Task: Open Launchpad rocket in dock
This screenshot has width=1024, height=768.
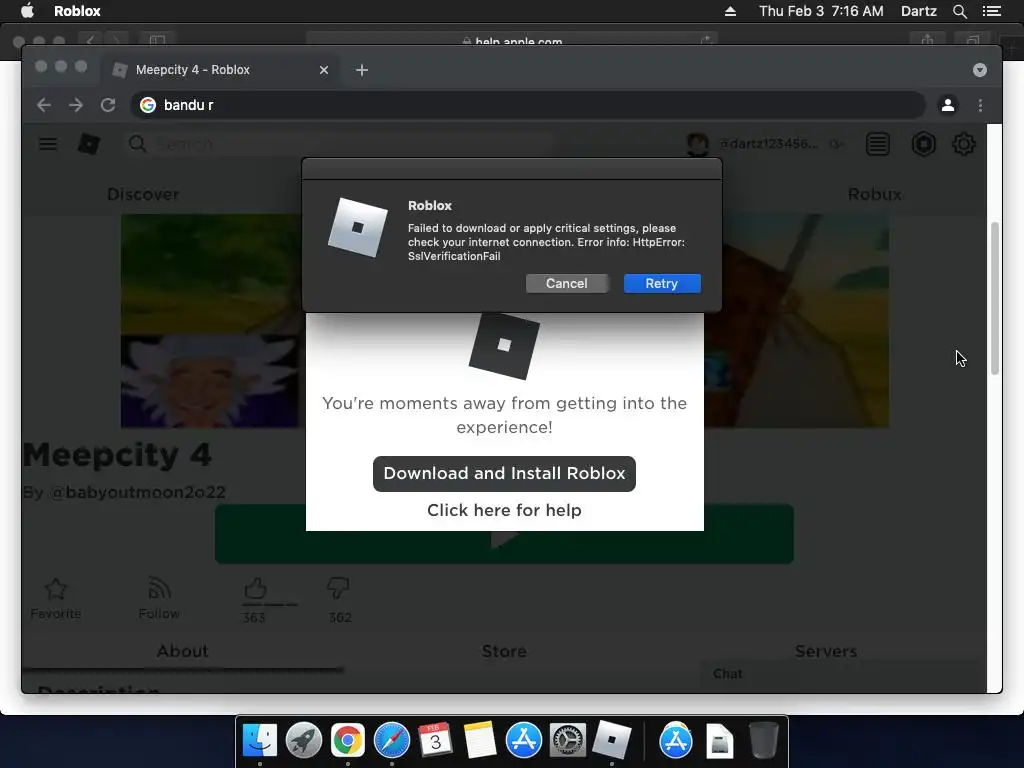Action: coord(304,740)
